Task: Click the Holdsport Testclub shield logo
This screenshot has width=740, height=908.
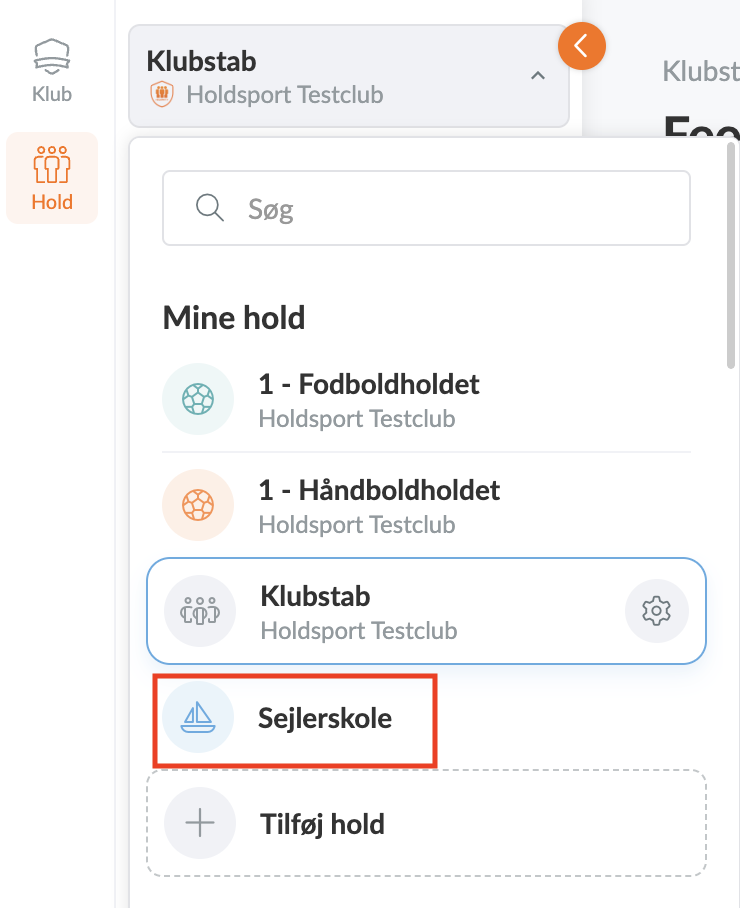Action: point(160,95)
